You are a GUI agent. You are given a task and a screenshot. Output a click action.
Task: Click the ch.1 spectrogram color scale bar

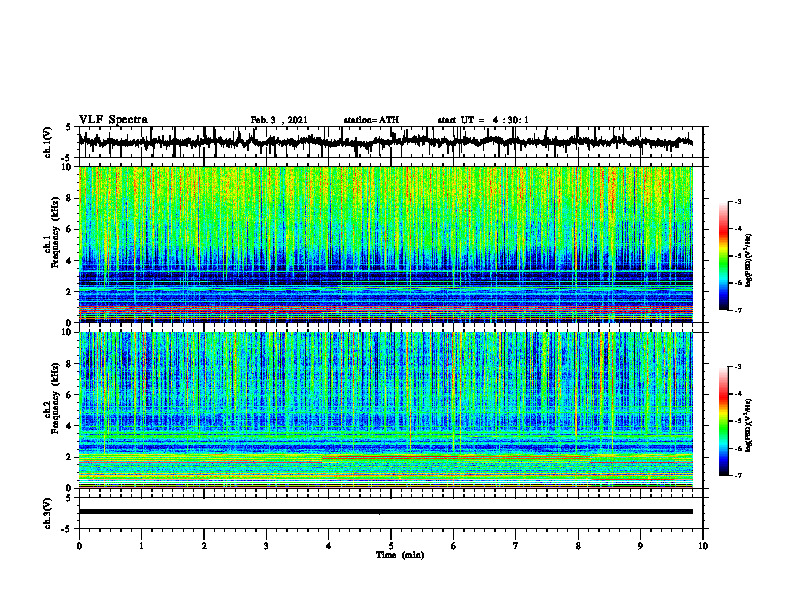coord(723,256)
